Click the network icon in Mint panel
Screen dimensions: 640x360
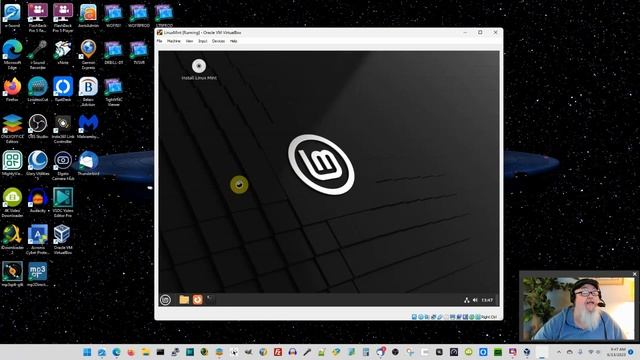pos(467,300)
